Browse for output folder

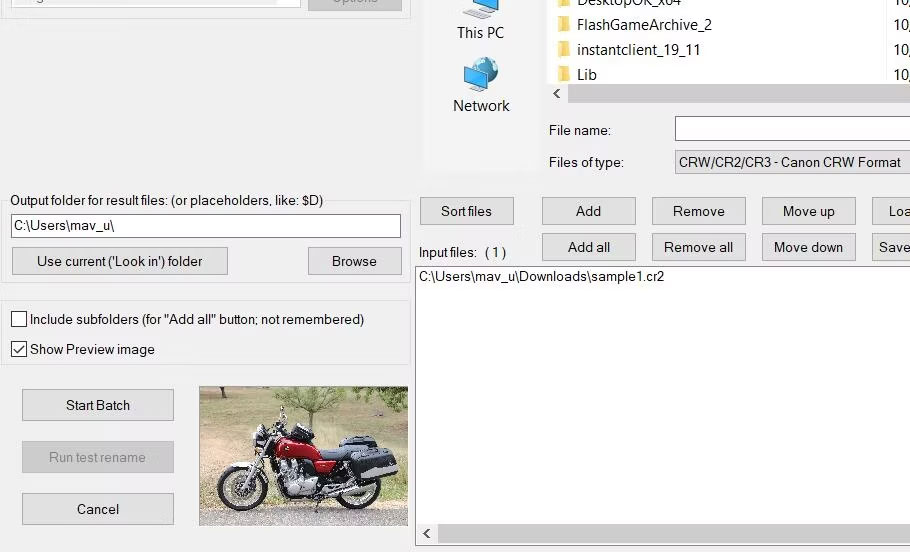coord(354,261)
